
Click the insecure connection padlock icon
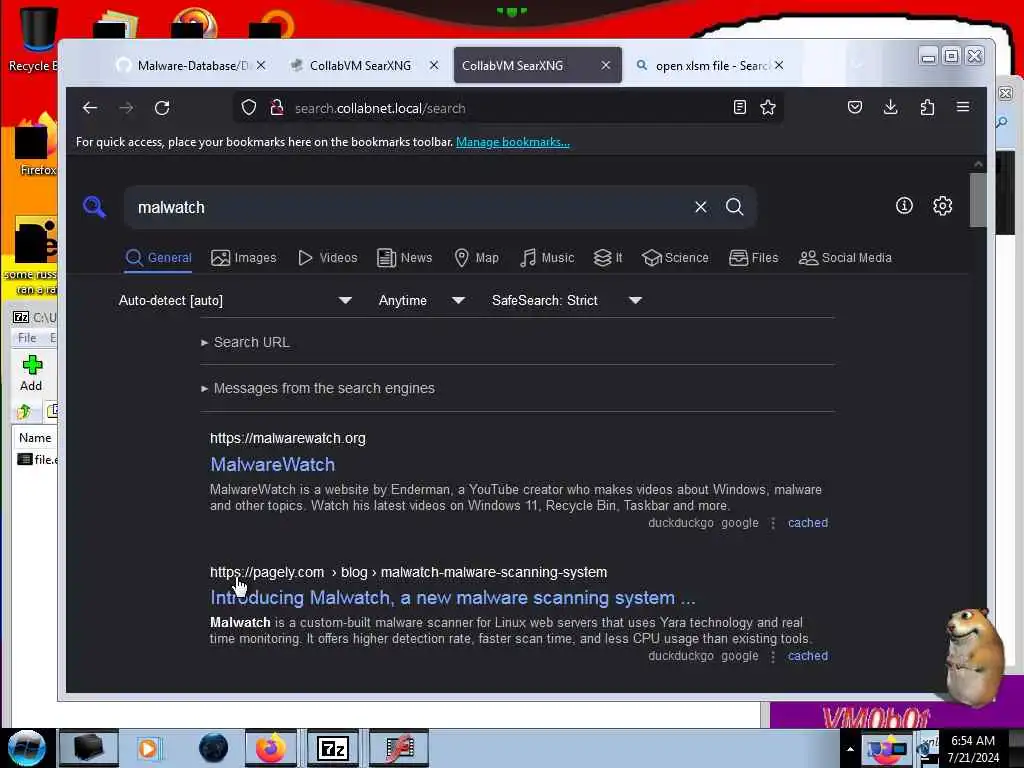(x=277, y=108)
